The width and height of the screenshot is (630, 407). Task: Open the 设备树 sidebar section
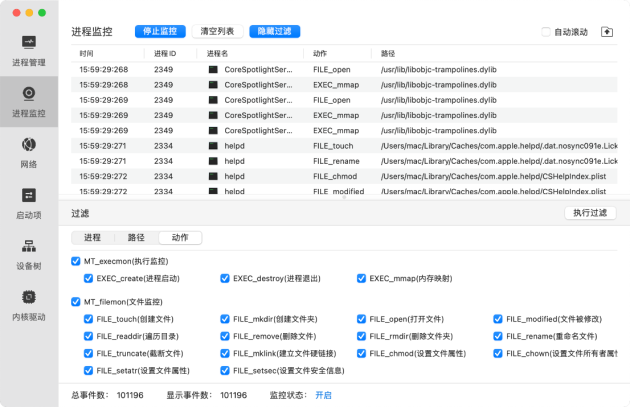(29, 255)
